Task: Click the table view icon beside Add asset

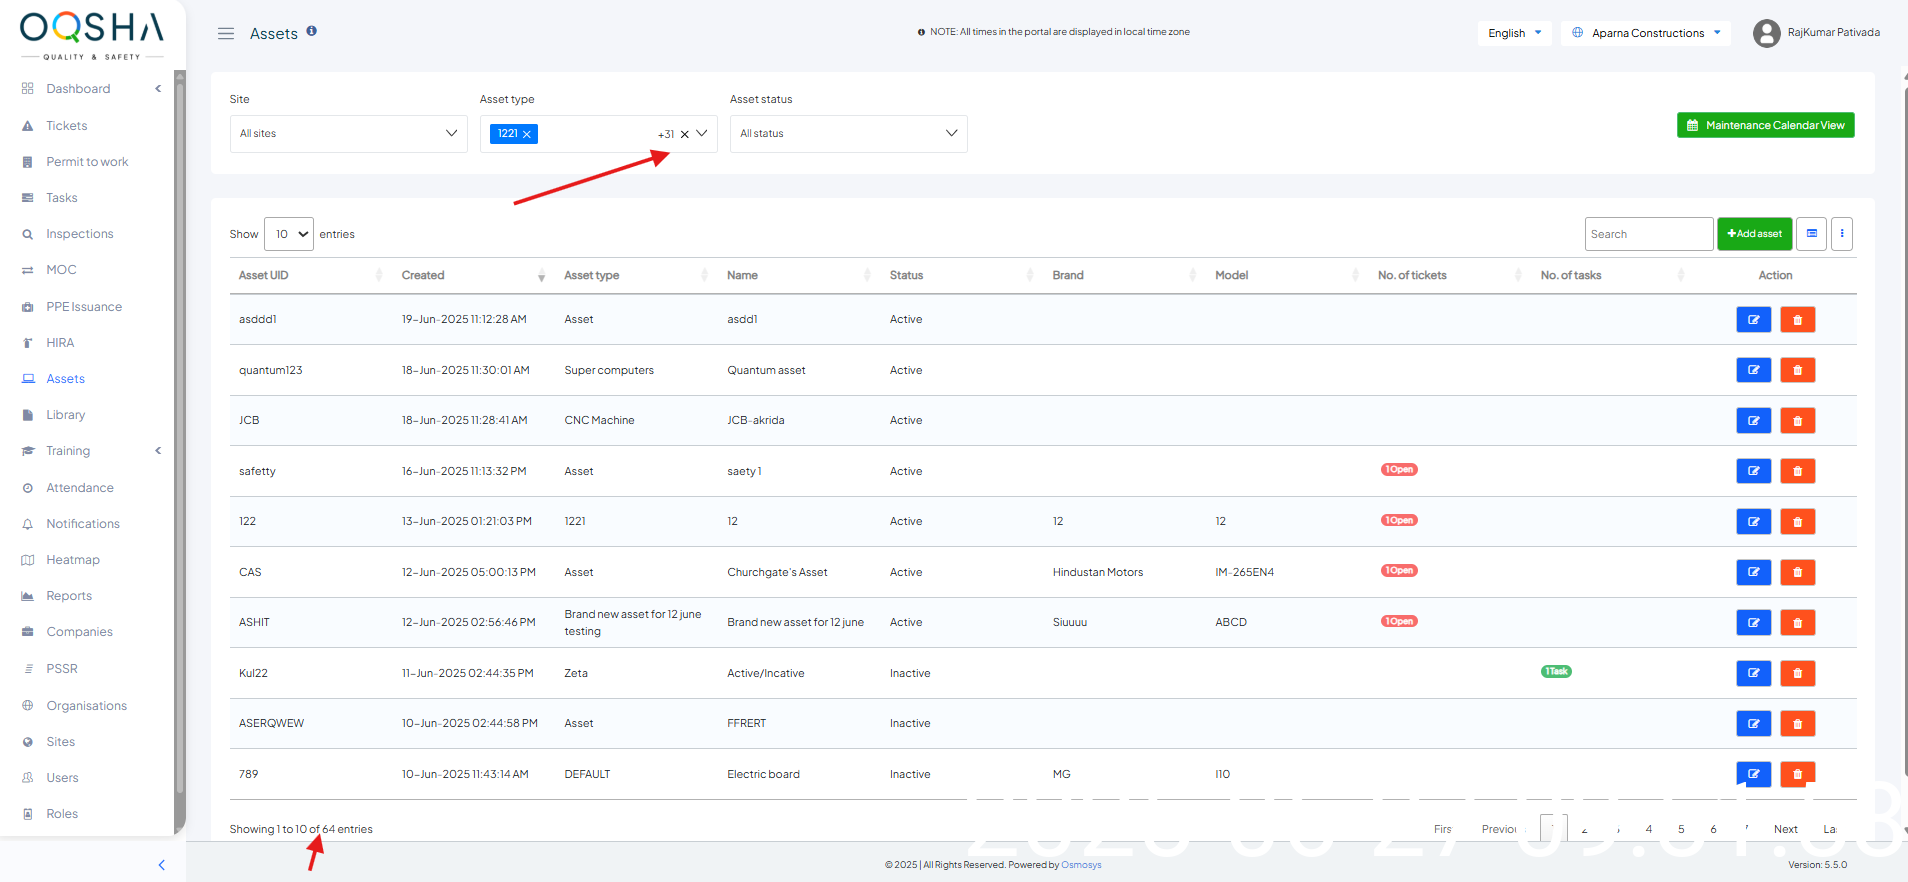Action: point(1811,234)
